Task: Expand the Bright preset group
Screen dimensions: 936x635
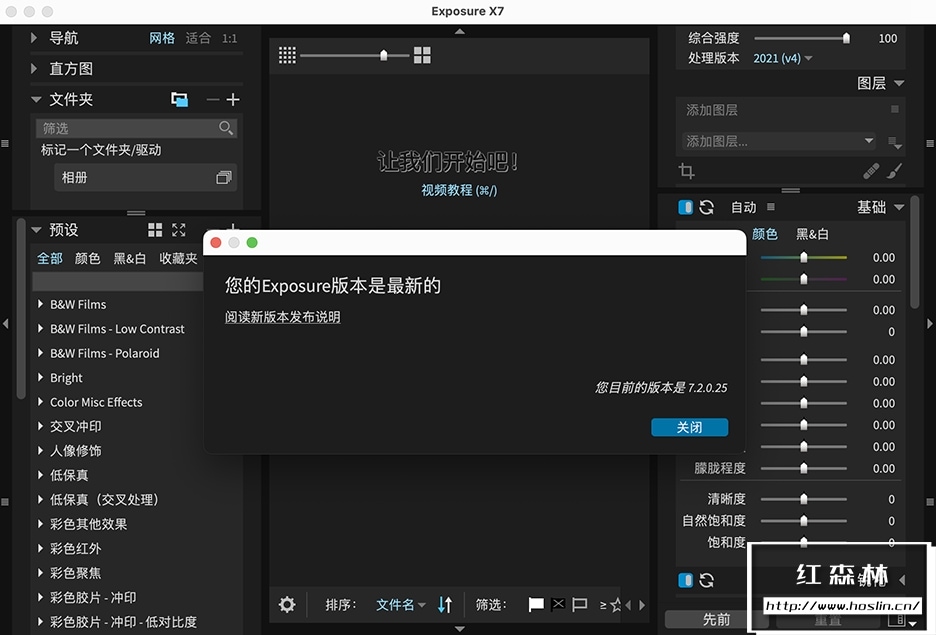Action: pos(41,378)
